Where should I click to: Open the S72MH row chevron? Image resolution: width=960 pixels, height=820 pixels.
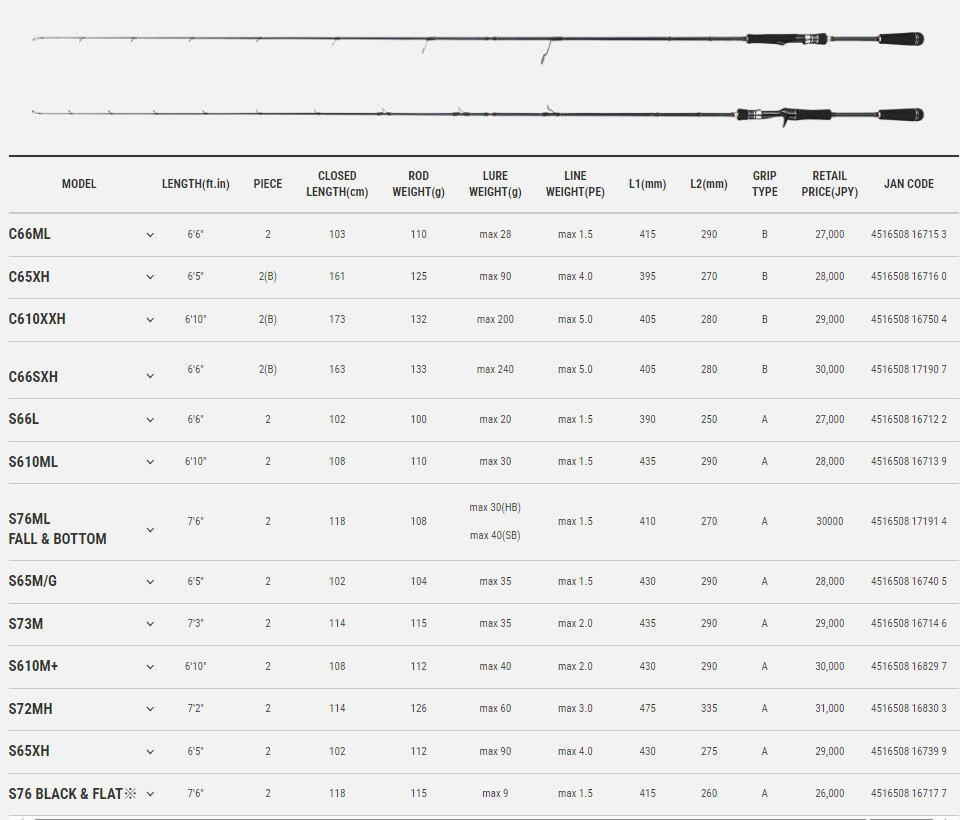pos(150,709)
